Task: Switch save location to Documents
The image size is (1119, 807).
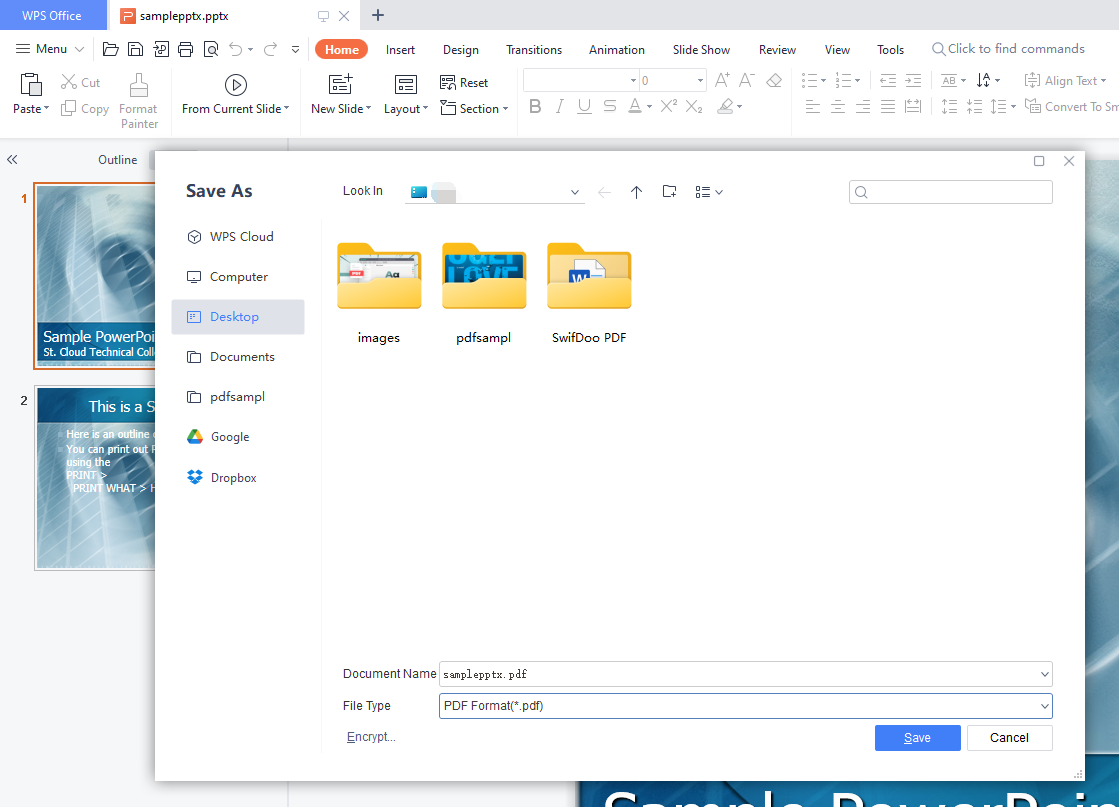Action: tap(243, 356)
